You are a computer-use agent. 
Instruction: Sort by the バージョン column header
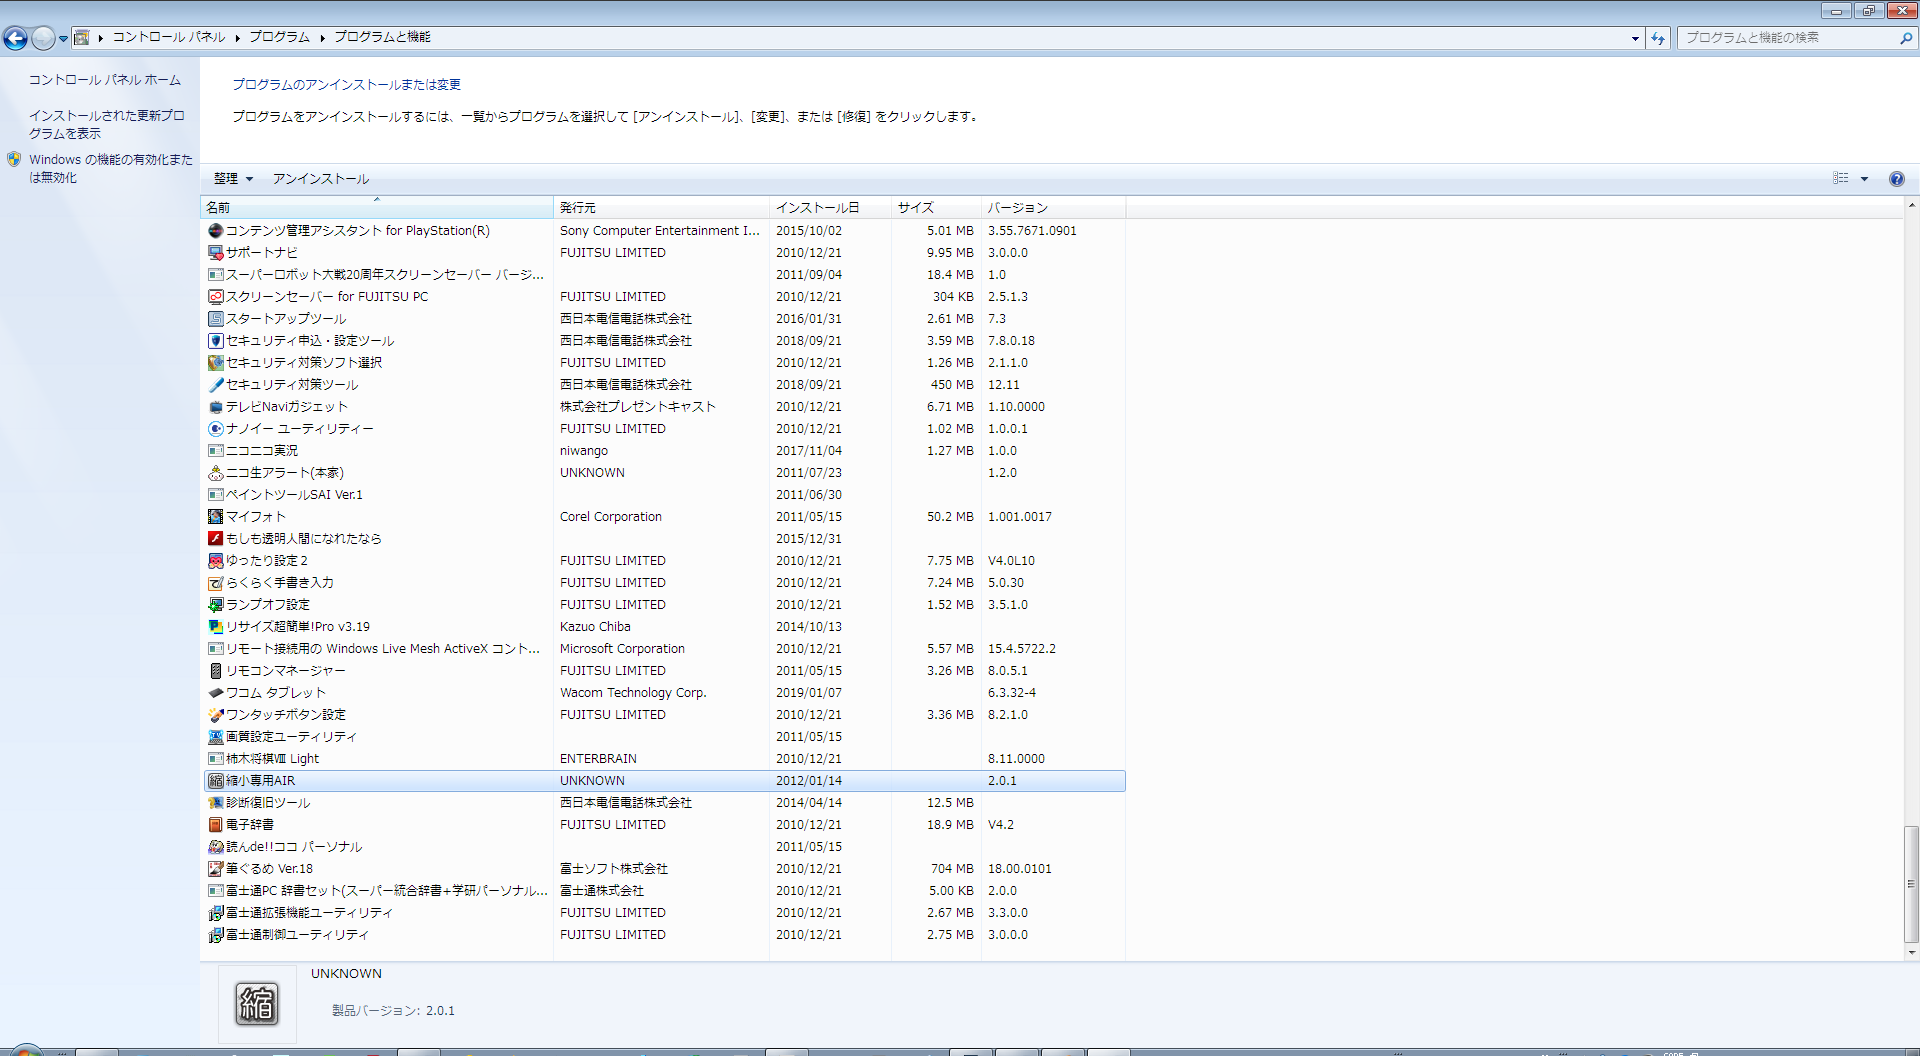click(x=1054, y=208)
